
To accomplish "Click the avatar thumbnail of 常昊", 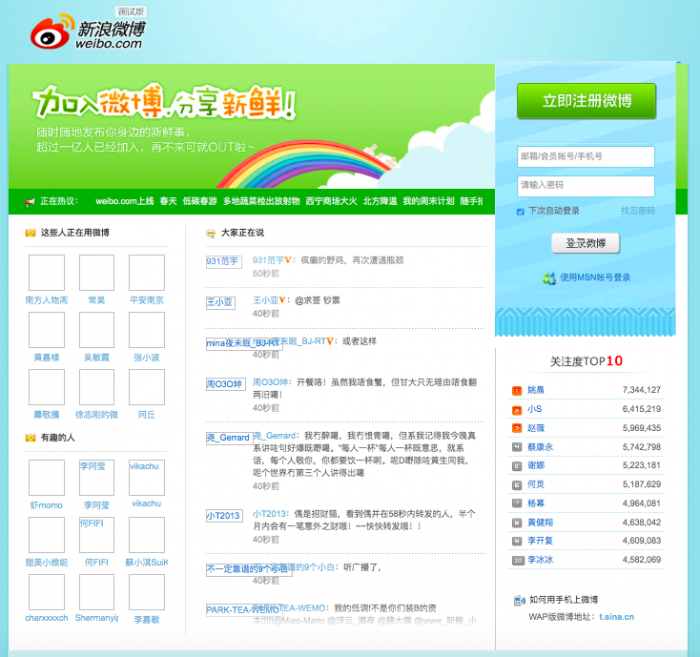I will [96, 273].
